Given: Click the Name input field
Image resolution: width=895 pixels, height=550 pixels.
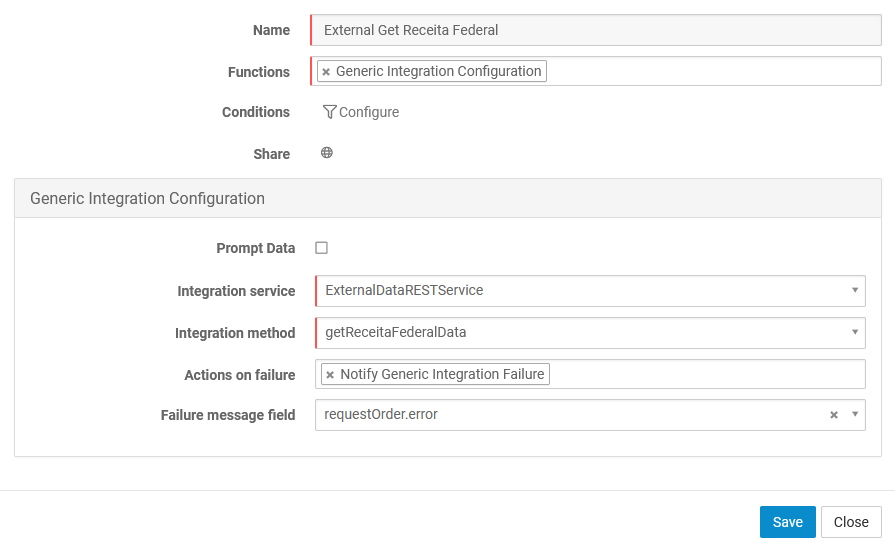Looking at the screenshot, I should [595, 30].
